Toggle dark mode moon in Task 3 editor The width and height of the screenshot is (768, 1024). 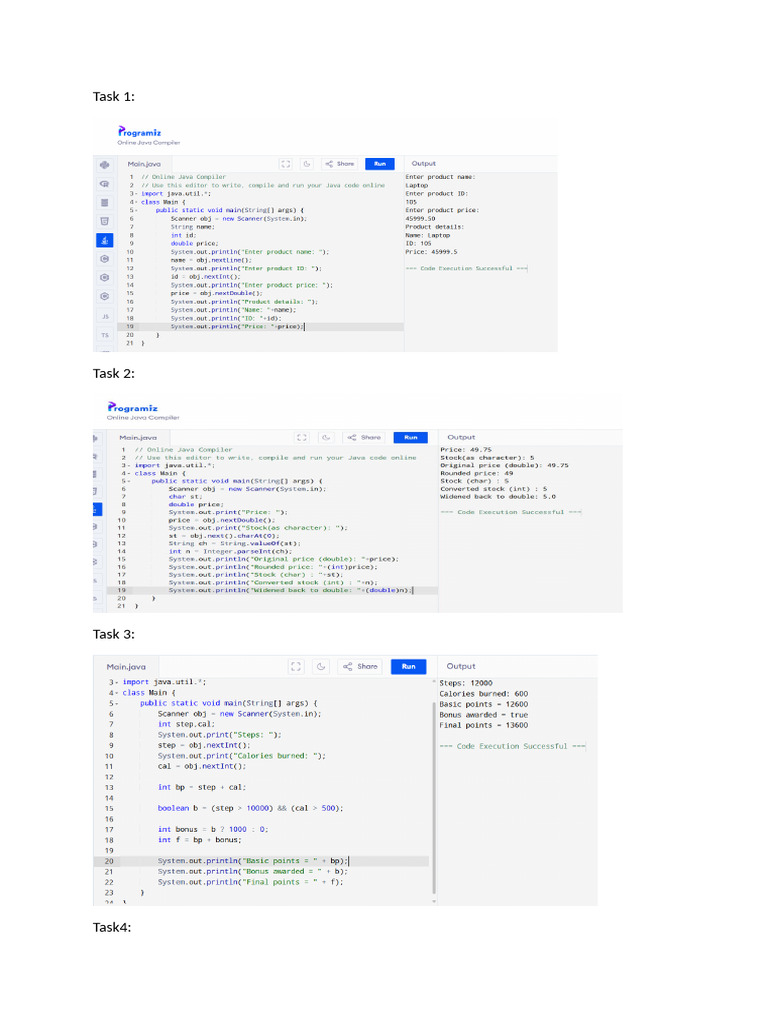pyautogui.click(x=321, y=667)
